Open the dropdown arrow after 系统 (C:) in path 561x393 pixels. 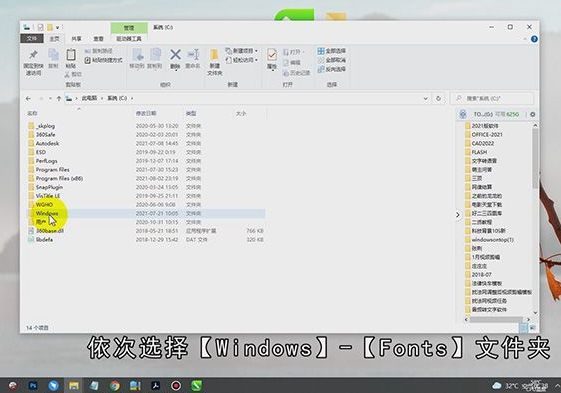tap(132, 98)
